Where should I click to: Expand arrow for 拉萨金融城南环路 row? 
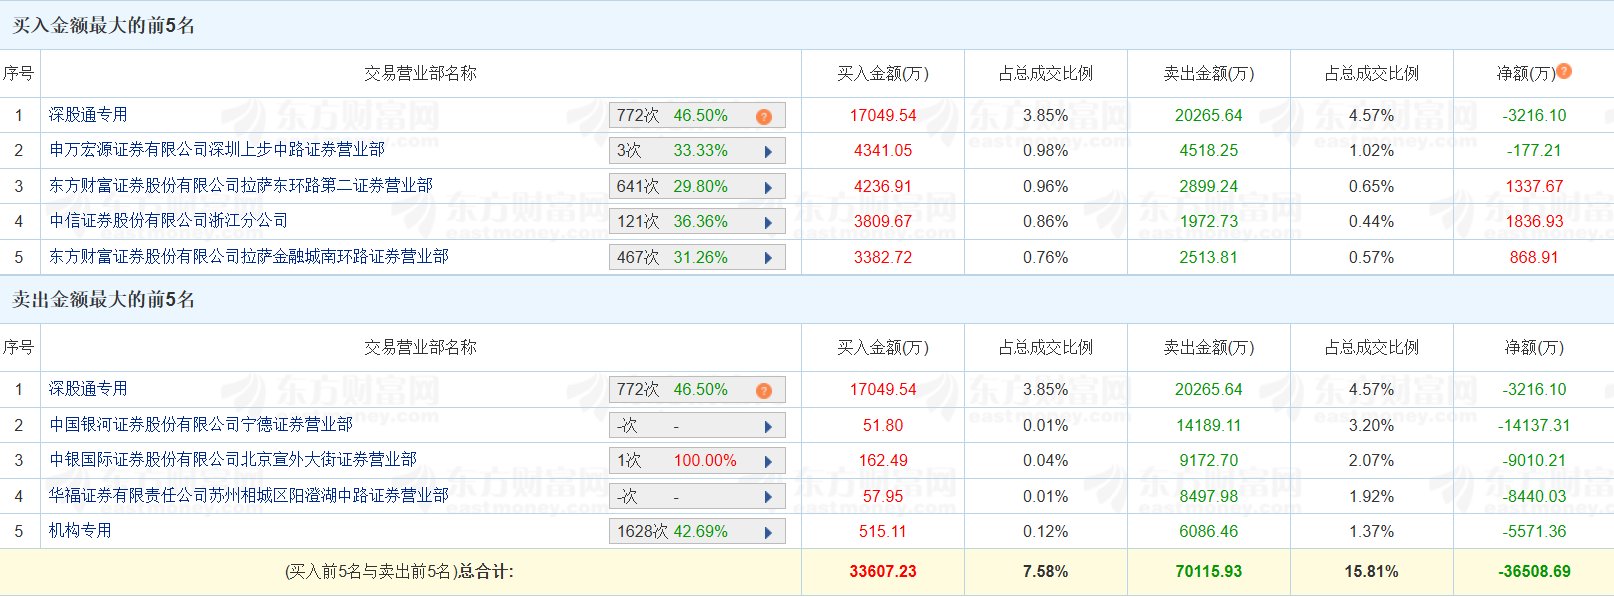pos(768,258)
